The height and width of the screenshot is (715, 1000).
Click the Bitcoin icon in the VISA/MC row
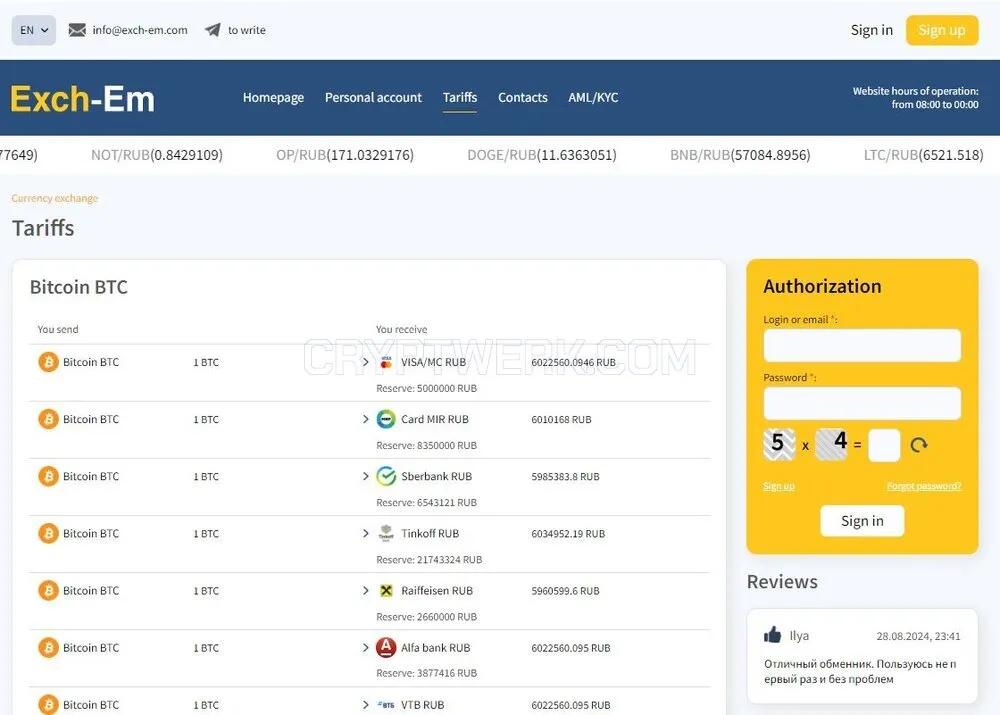coord(48,362)
